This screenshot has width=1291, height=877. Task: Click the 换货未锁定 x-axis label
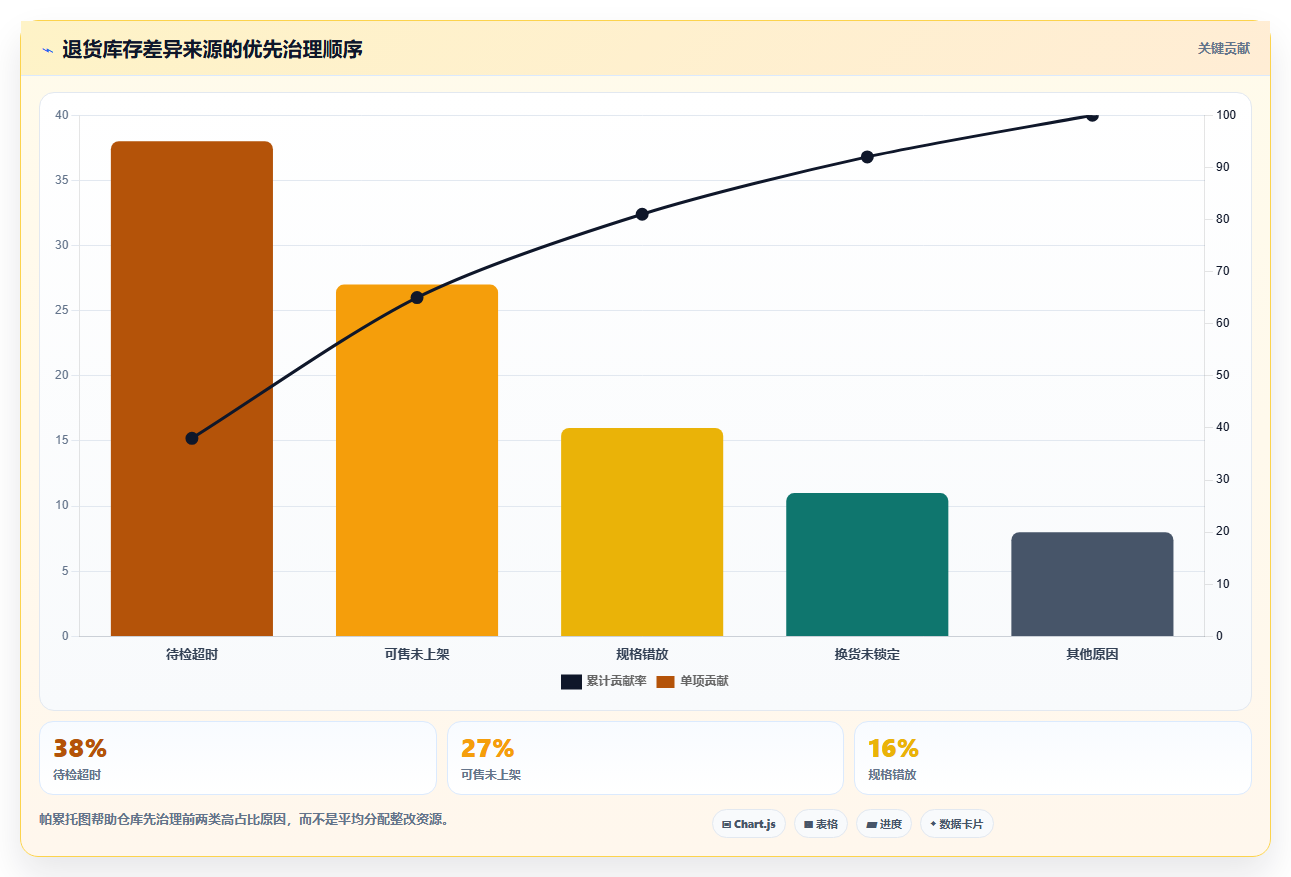pyautogui.click(x=867, y=655)
